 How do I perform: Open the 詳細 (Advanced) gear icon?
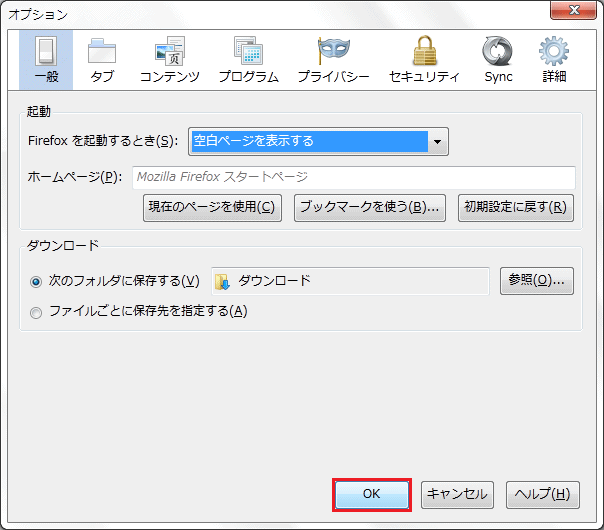point(553,50)
